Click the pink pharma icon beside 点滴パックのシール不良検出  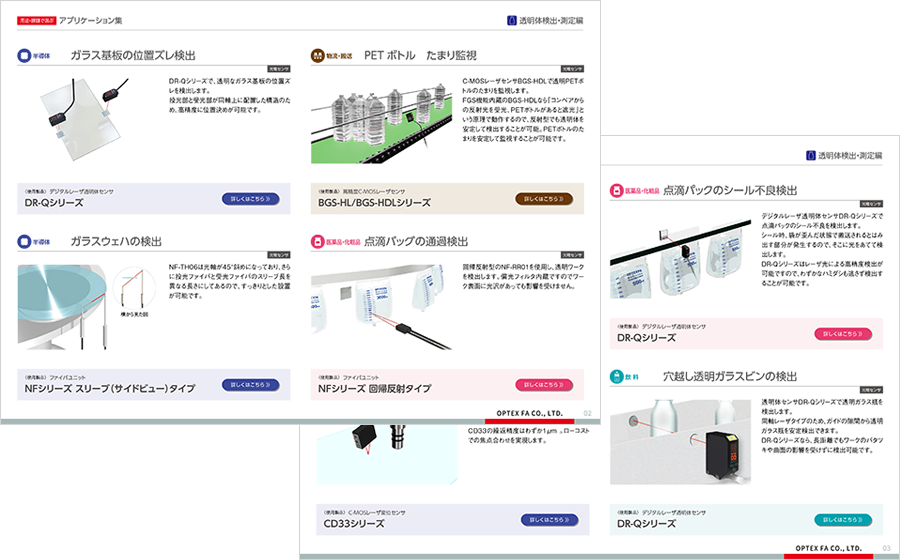(x=616, y=190)
